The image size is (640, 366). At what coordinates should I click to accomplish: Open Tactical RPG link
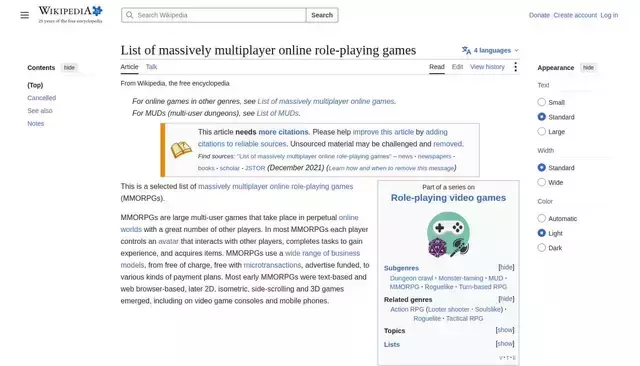click(464, 318)
